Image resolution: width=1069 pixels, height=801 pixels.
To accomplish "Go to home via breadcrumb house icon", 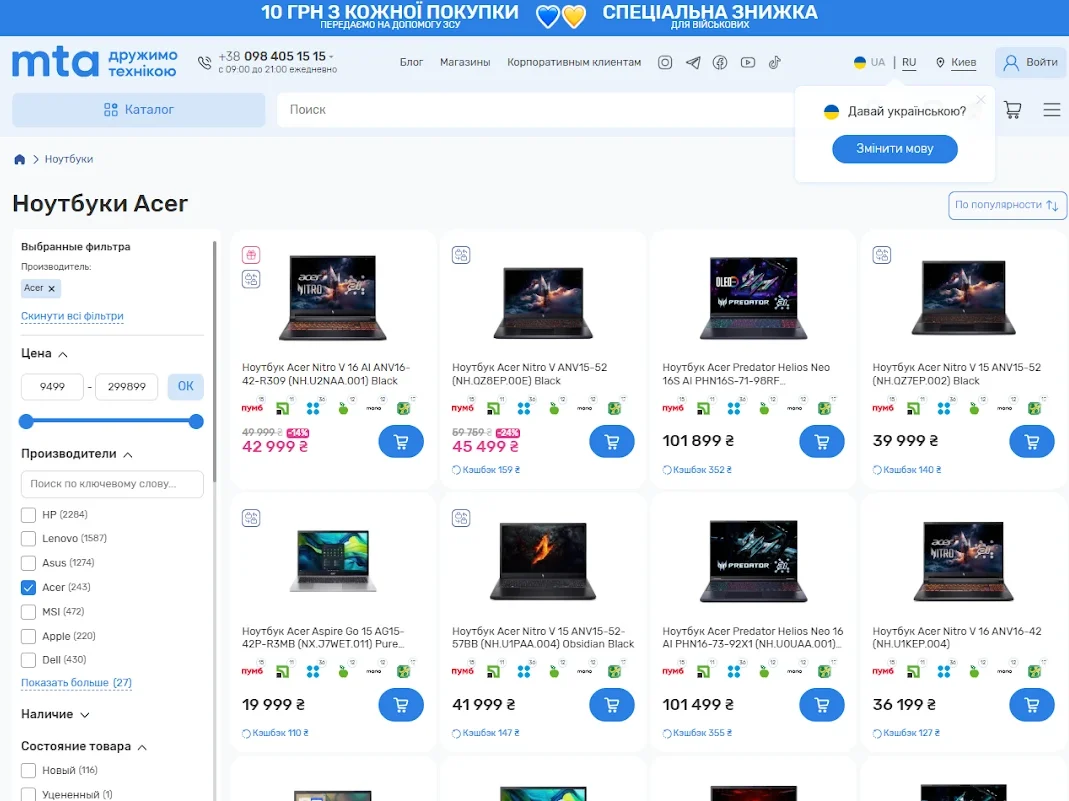I will click(20, 159).
